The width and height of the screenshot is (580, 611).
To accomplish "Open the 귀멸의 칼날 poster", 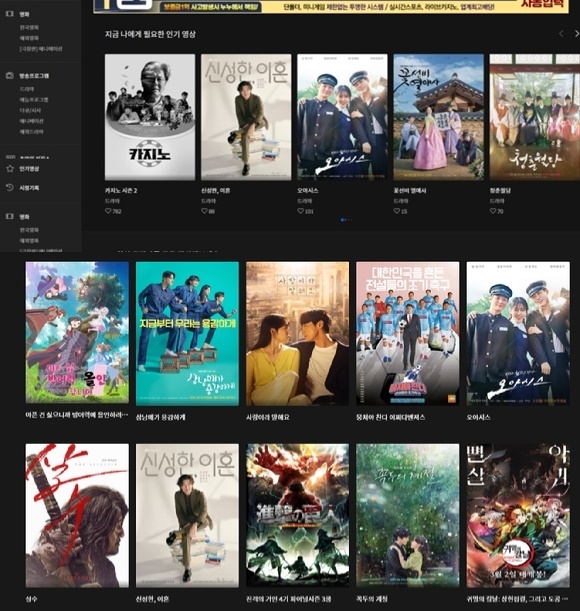I will [x=518, y=515].
